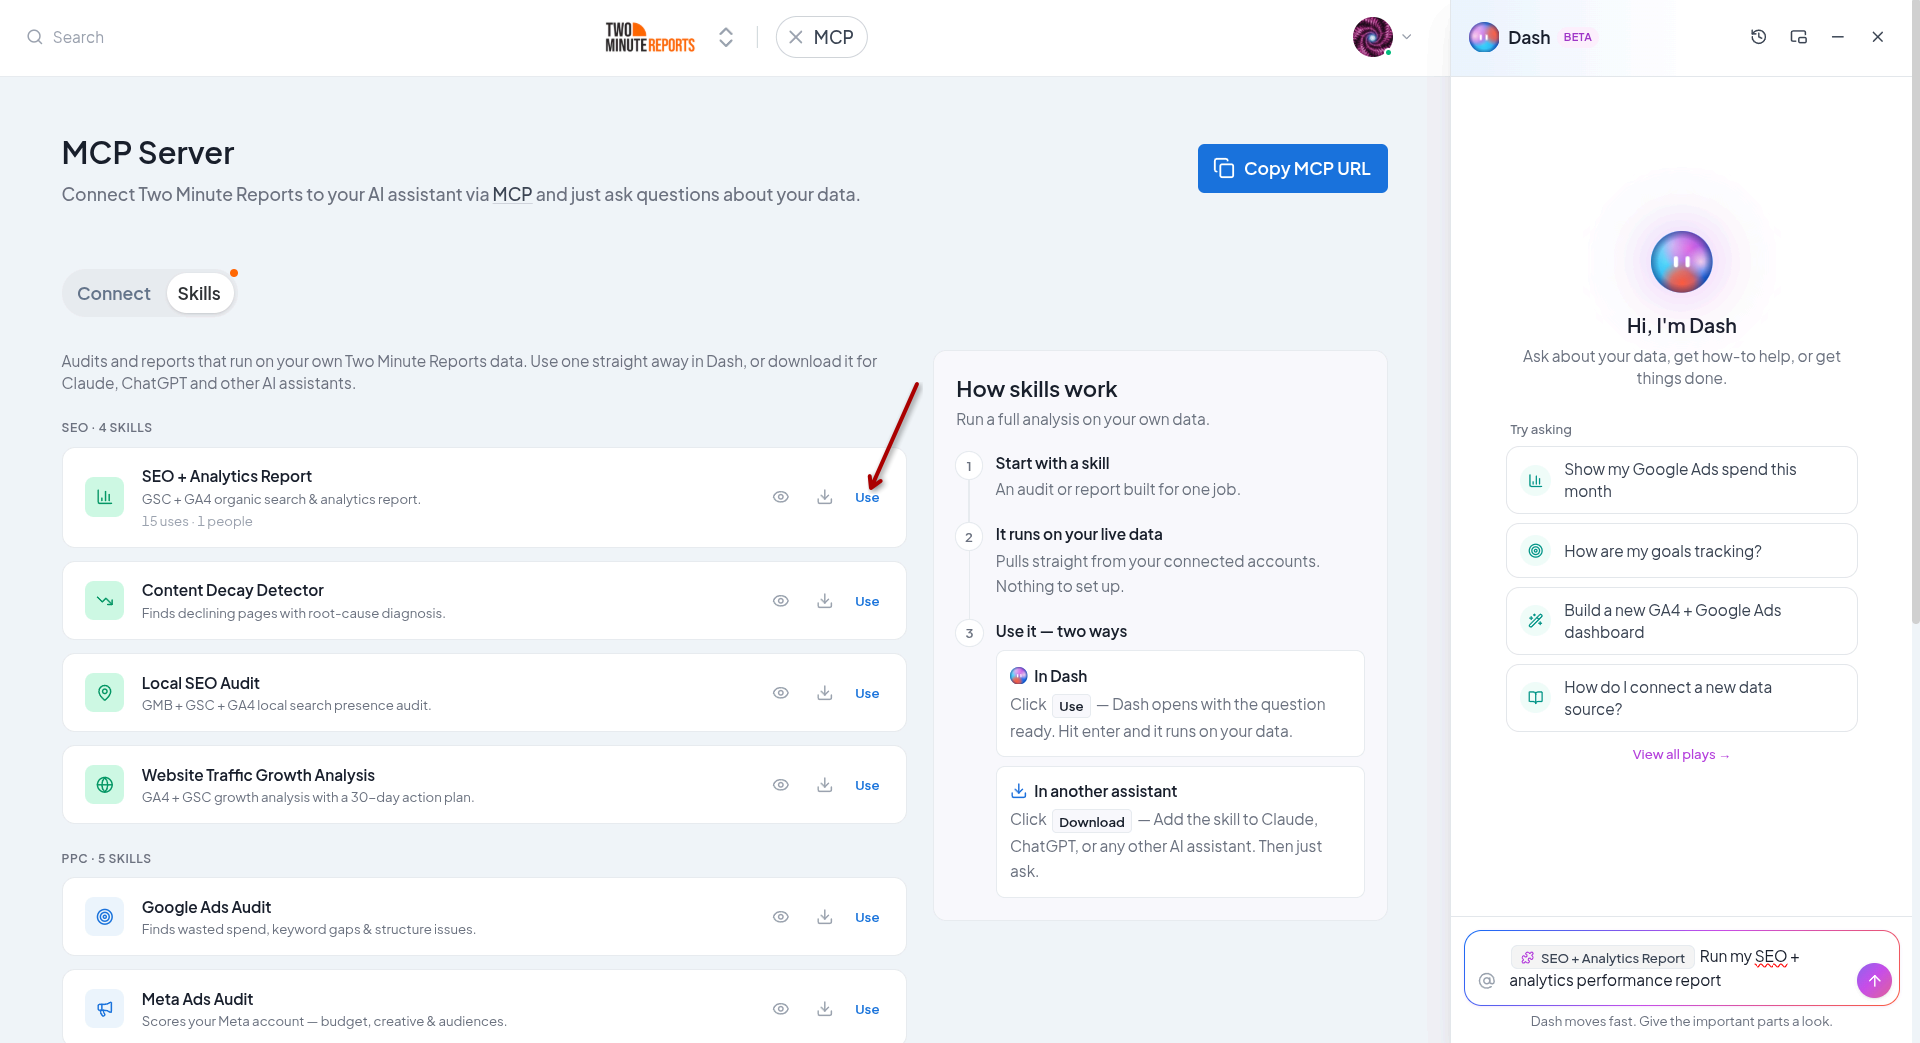
Task: Preview the Local SEO Audit skill
Action: pyautogui.click(x=781, y=693)
